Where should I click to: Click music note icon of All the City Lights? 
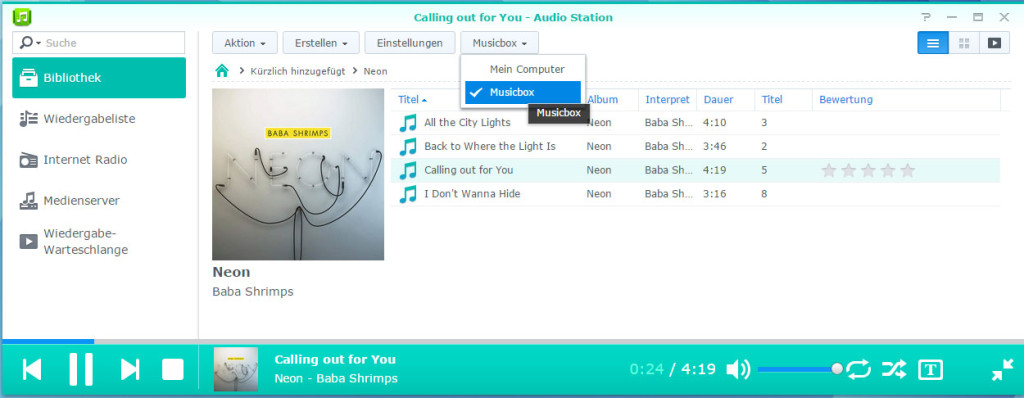coord(408,123)
